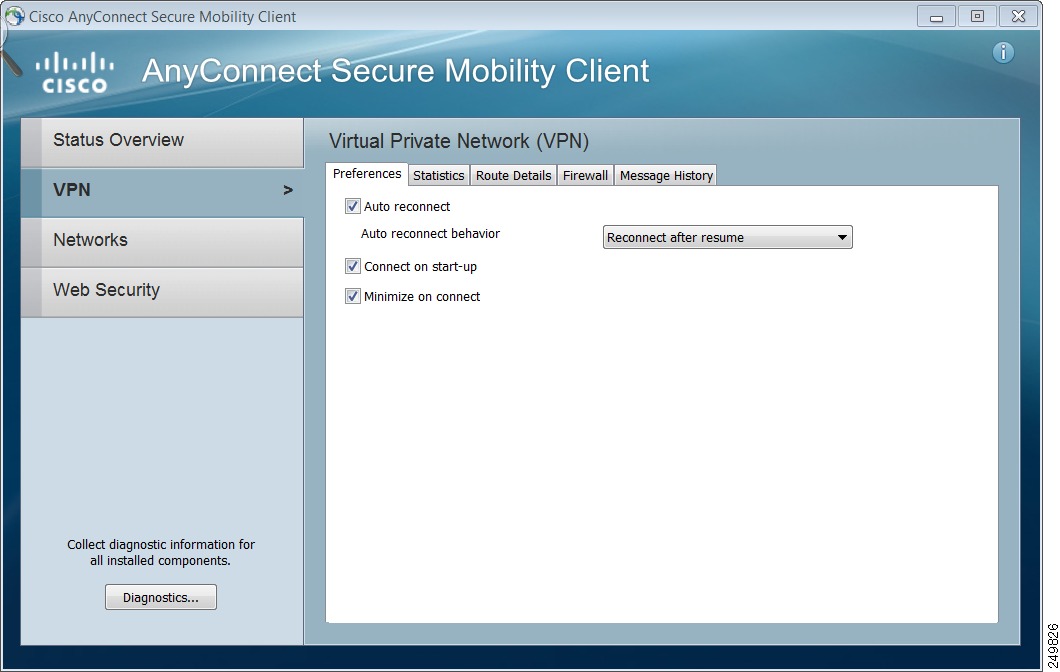The height and width of the screenshot is (672, 1060).
Task: Minimize the AnyConnect window
Action: [936, 17]
